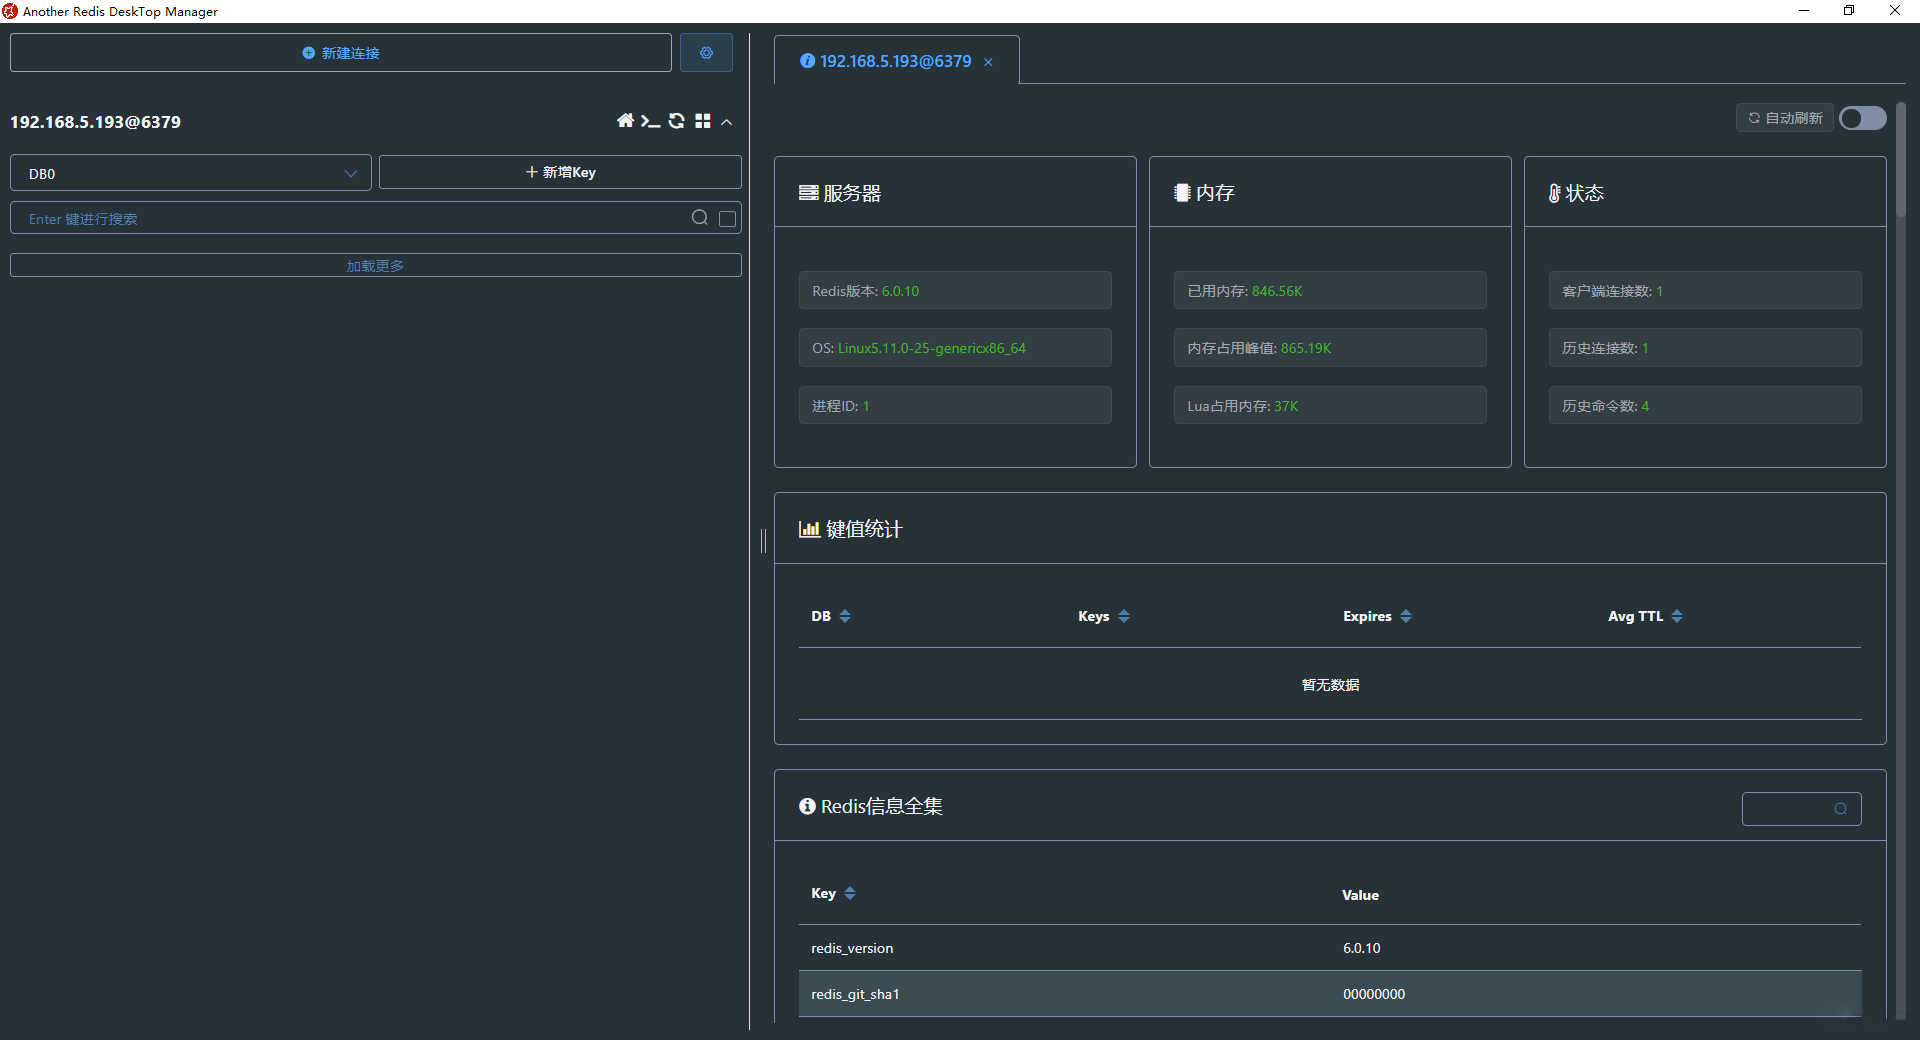The image size is (1920, 1040).
Task: Open the connection grid menu
Action: tap(703, 121)
